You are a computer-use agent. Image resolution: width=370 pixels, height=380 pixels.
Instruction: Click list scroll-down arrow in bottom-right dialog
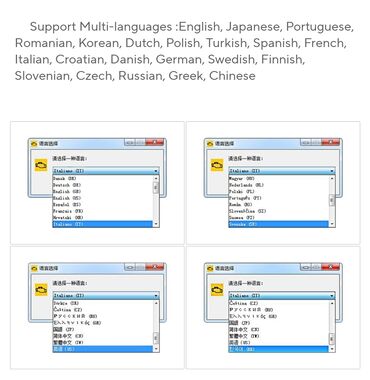click(x=332, y=349)
